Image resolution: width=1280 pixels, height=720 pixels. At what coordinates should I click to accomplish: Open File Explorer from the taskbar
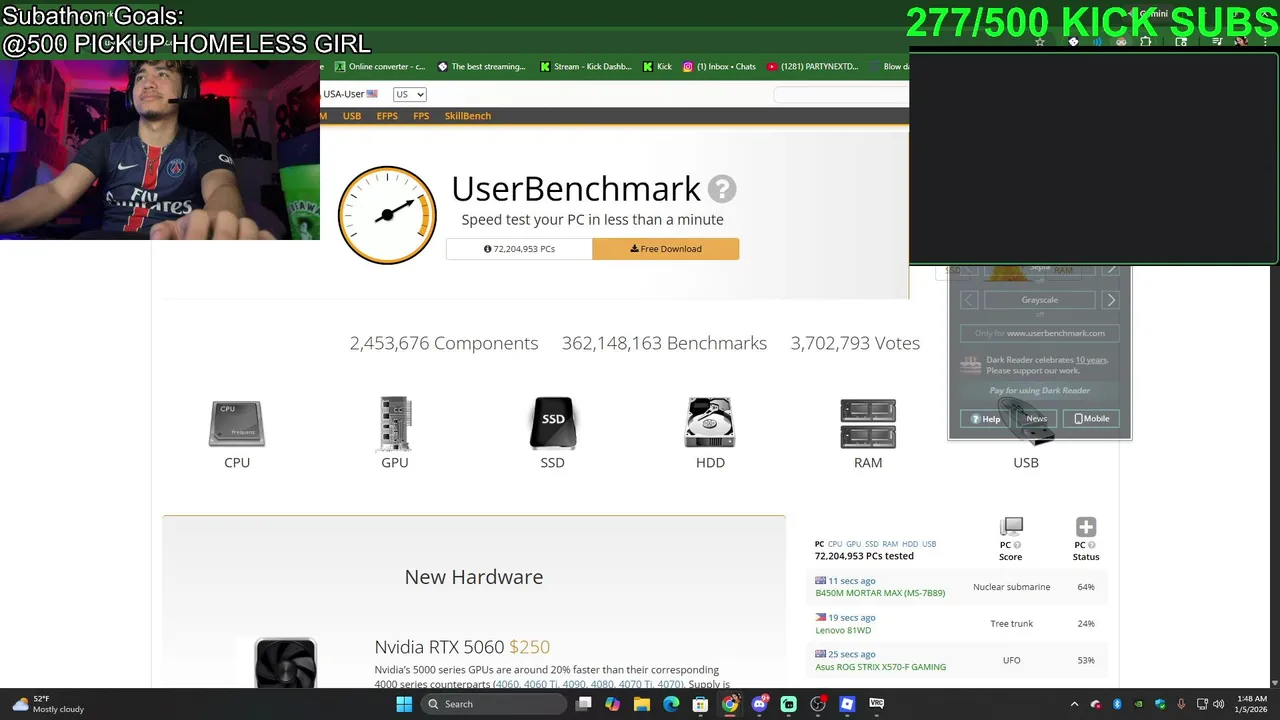642,704
